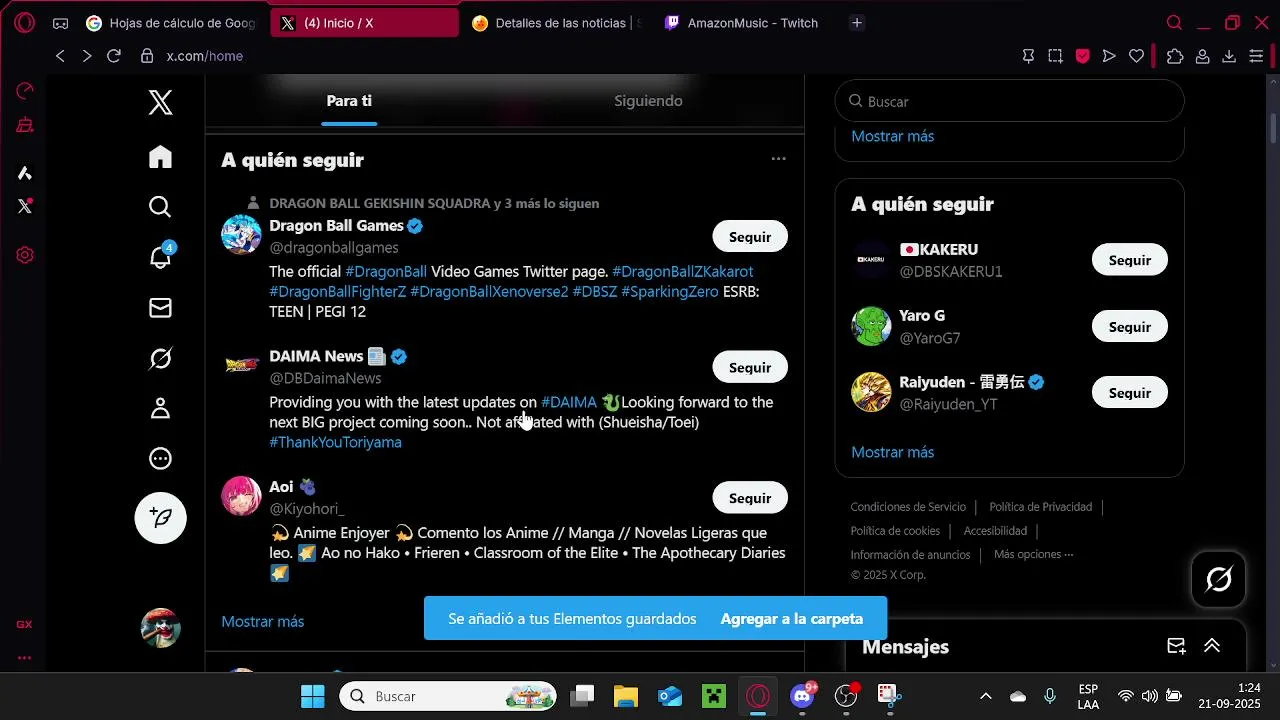Image resolution: width=1280 pixels, height=720 pixels.
Task: Open the snapshot tool in address bar
Action: [x=1055, y=56]
